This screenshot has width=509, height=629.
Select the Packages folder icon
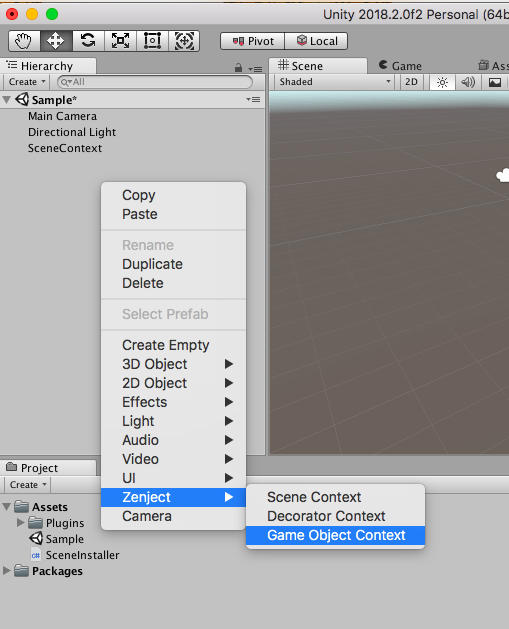click(21, 570)
